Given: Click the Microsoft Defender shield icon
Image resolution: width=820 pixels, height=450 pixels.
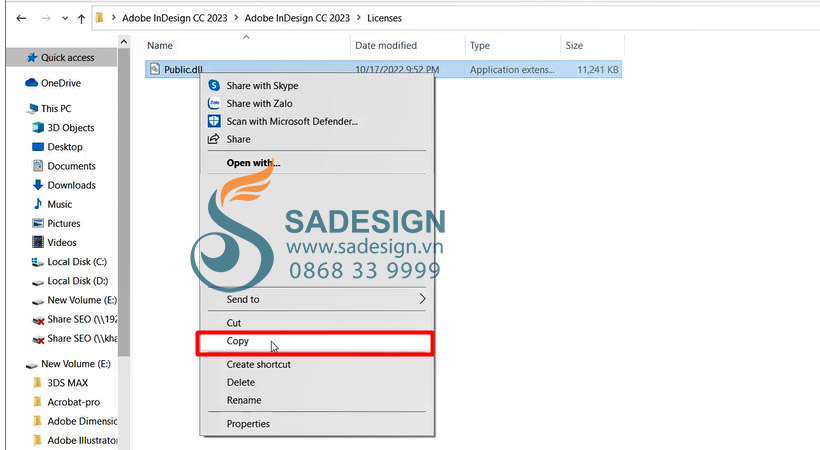Looking at the screenshot, I should pyautogui.click(x=214, y=121).
